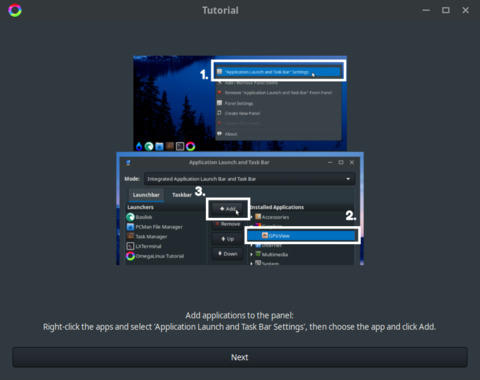Click the Launchbar tab in the tutorial picture
This screenshot has height=380, width=480.
146,195
